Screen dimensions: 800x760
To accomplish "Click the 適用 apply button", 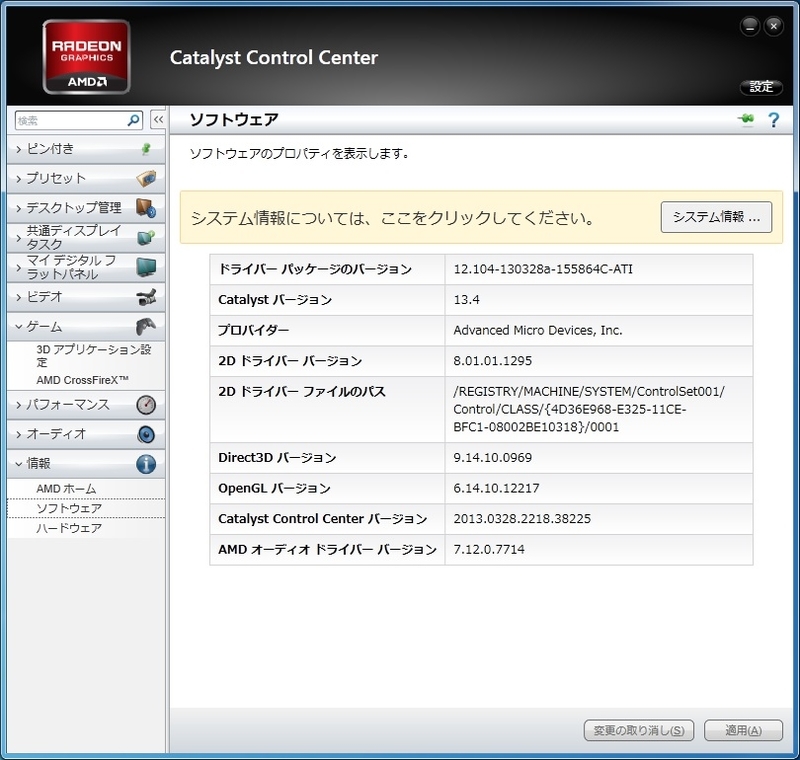I will pos(743,730).
